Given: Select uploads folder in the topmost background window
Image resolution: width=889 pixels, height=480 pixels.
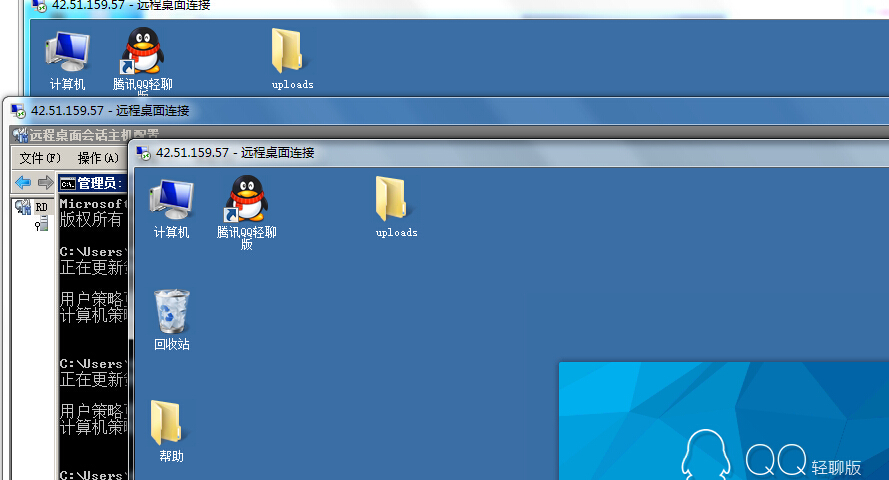Looking at the screenshot, I should (x=292, y=59).
